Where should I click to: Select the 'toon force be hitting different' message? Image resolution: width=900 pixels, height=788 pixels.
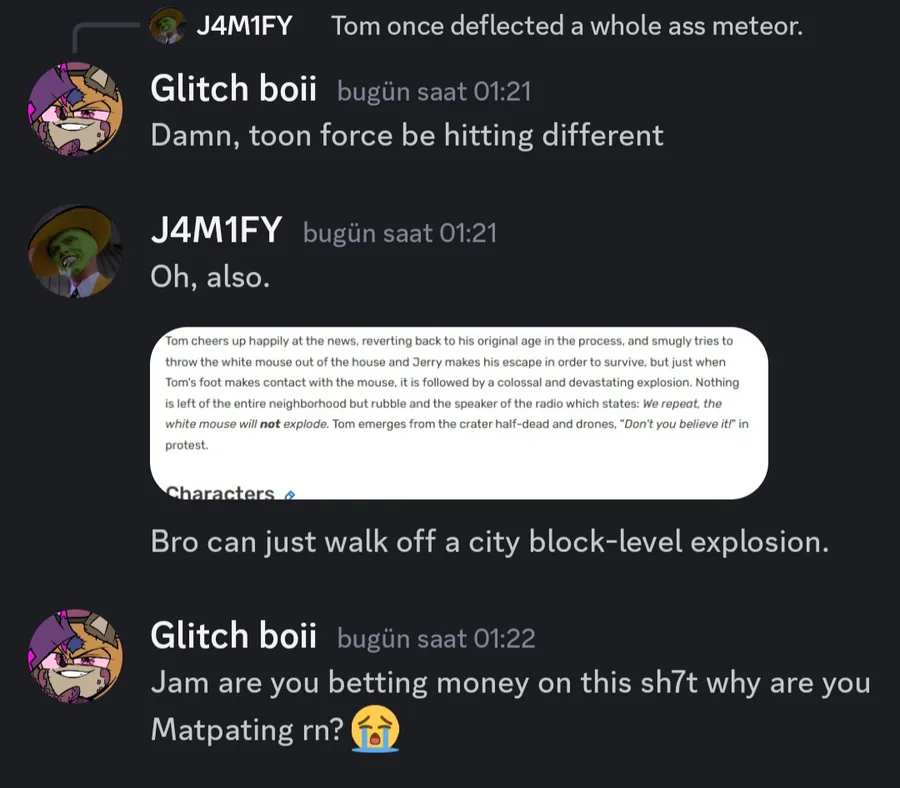[407, 136]
